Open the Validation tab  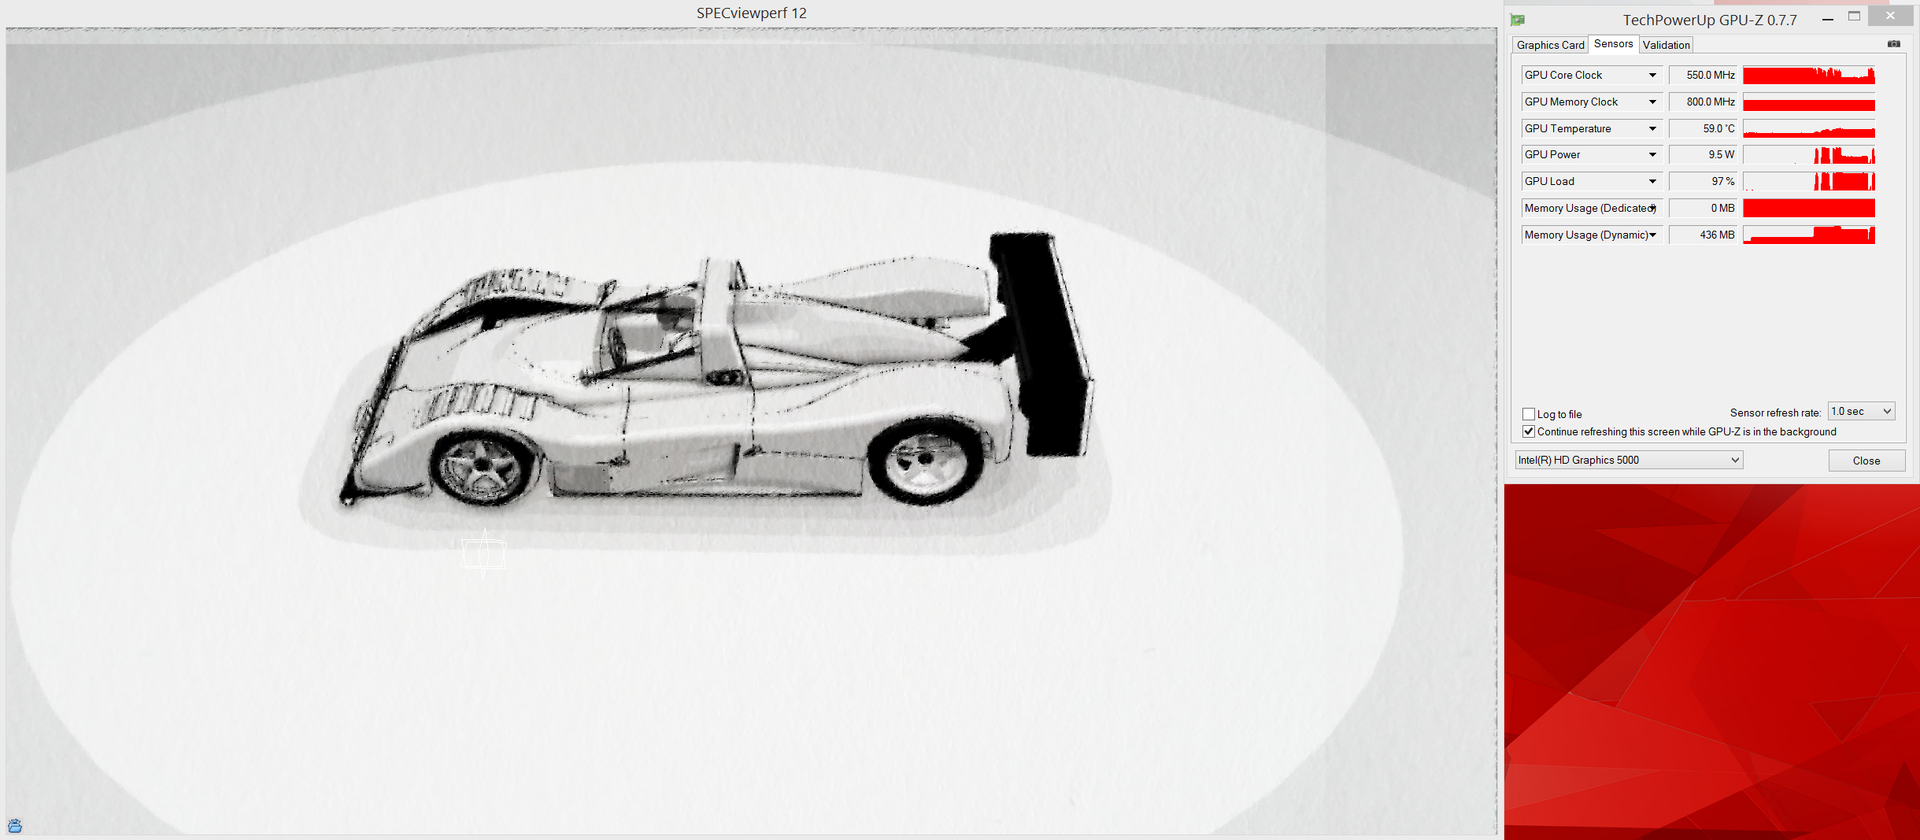pyautogui.click(x=1666, y=45)
